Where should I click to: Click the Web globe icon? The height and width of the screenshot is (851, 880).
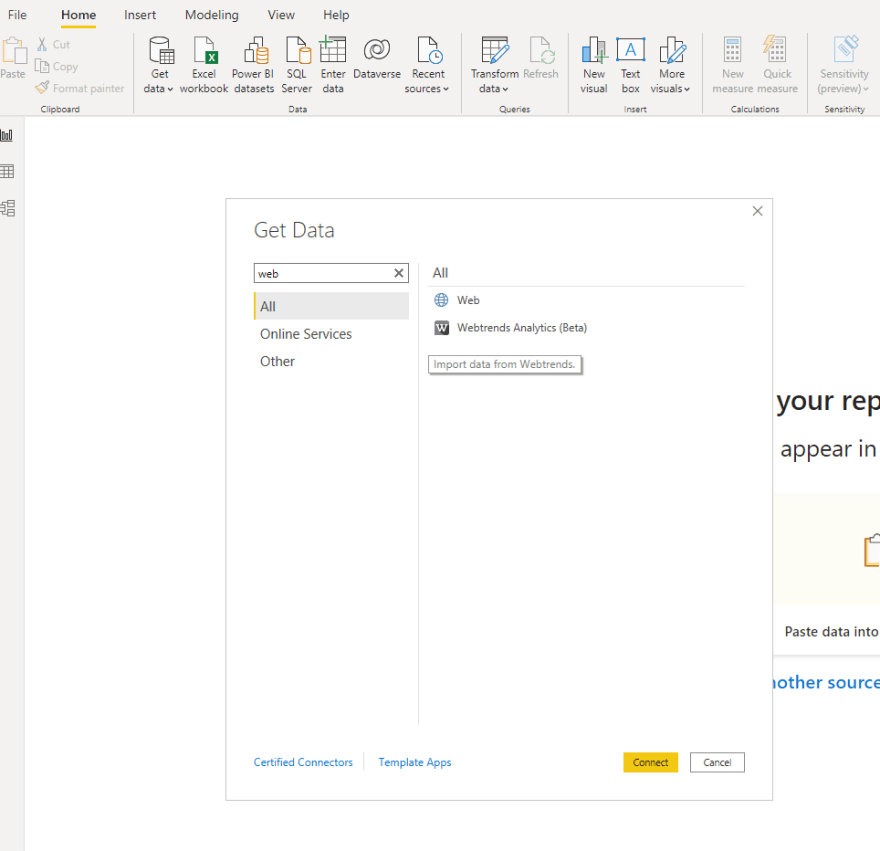442,300
